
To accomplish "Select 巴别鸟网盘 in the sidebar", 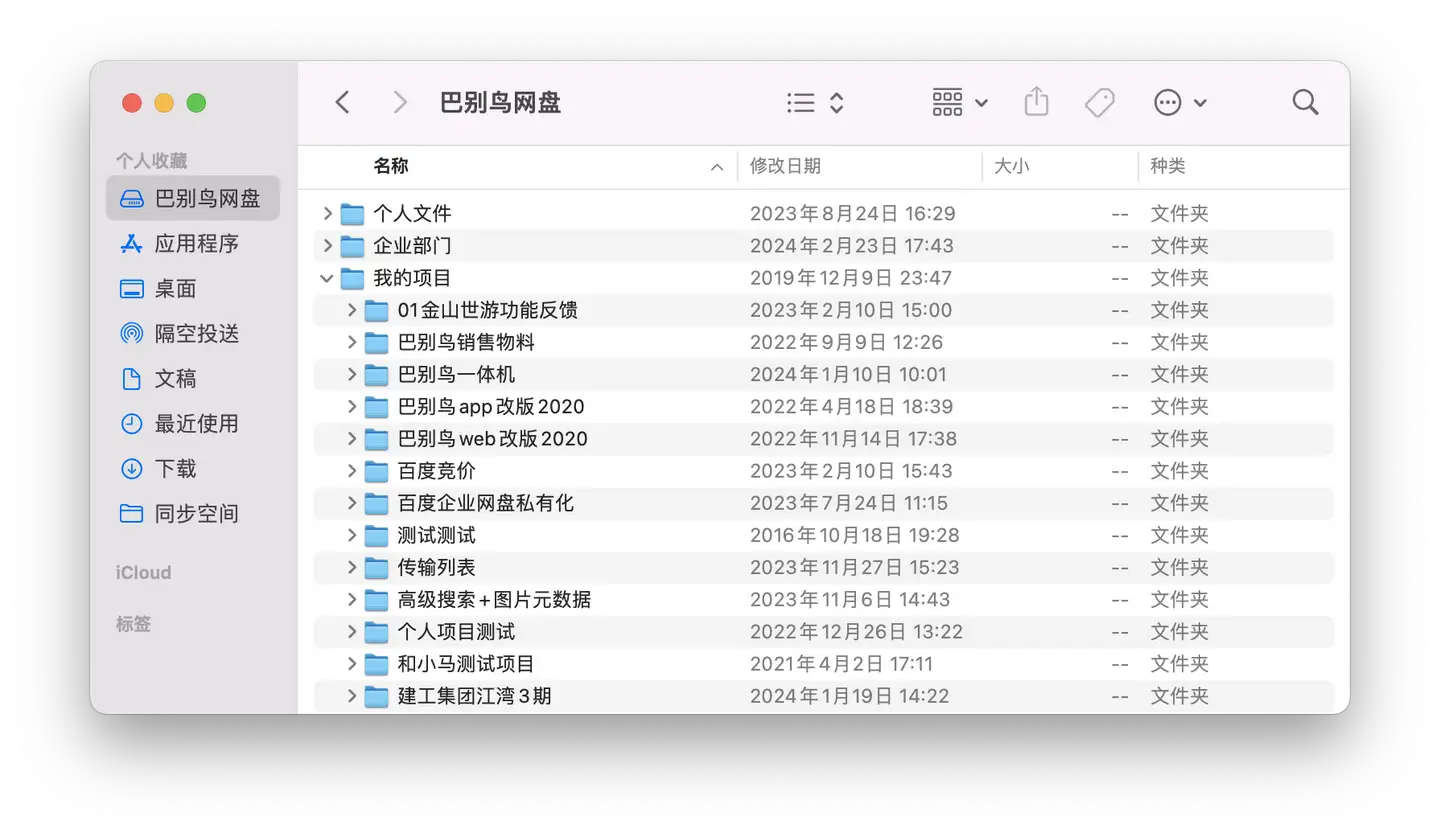I will click(193, 198).
